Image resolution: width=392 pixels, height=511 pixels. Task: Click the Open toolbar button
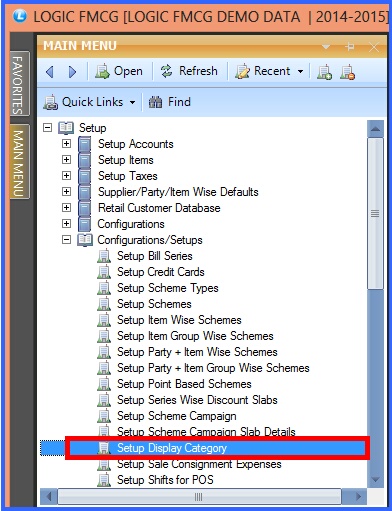pos(119,71)
